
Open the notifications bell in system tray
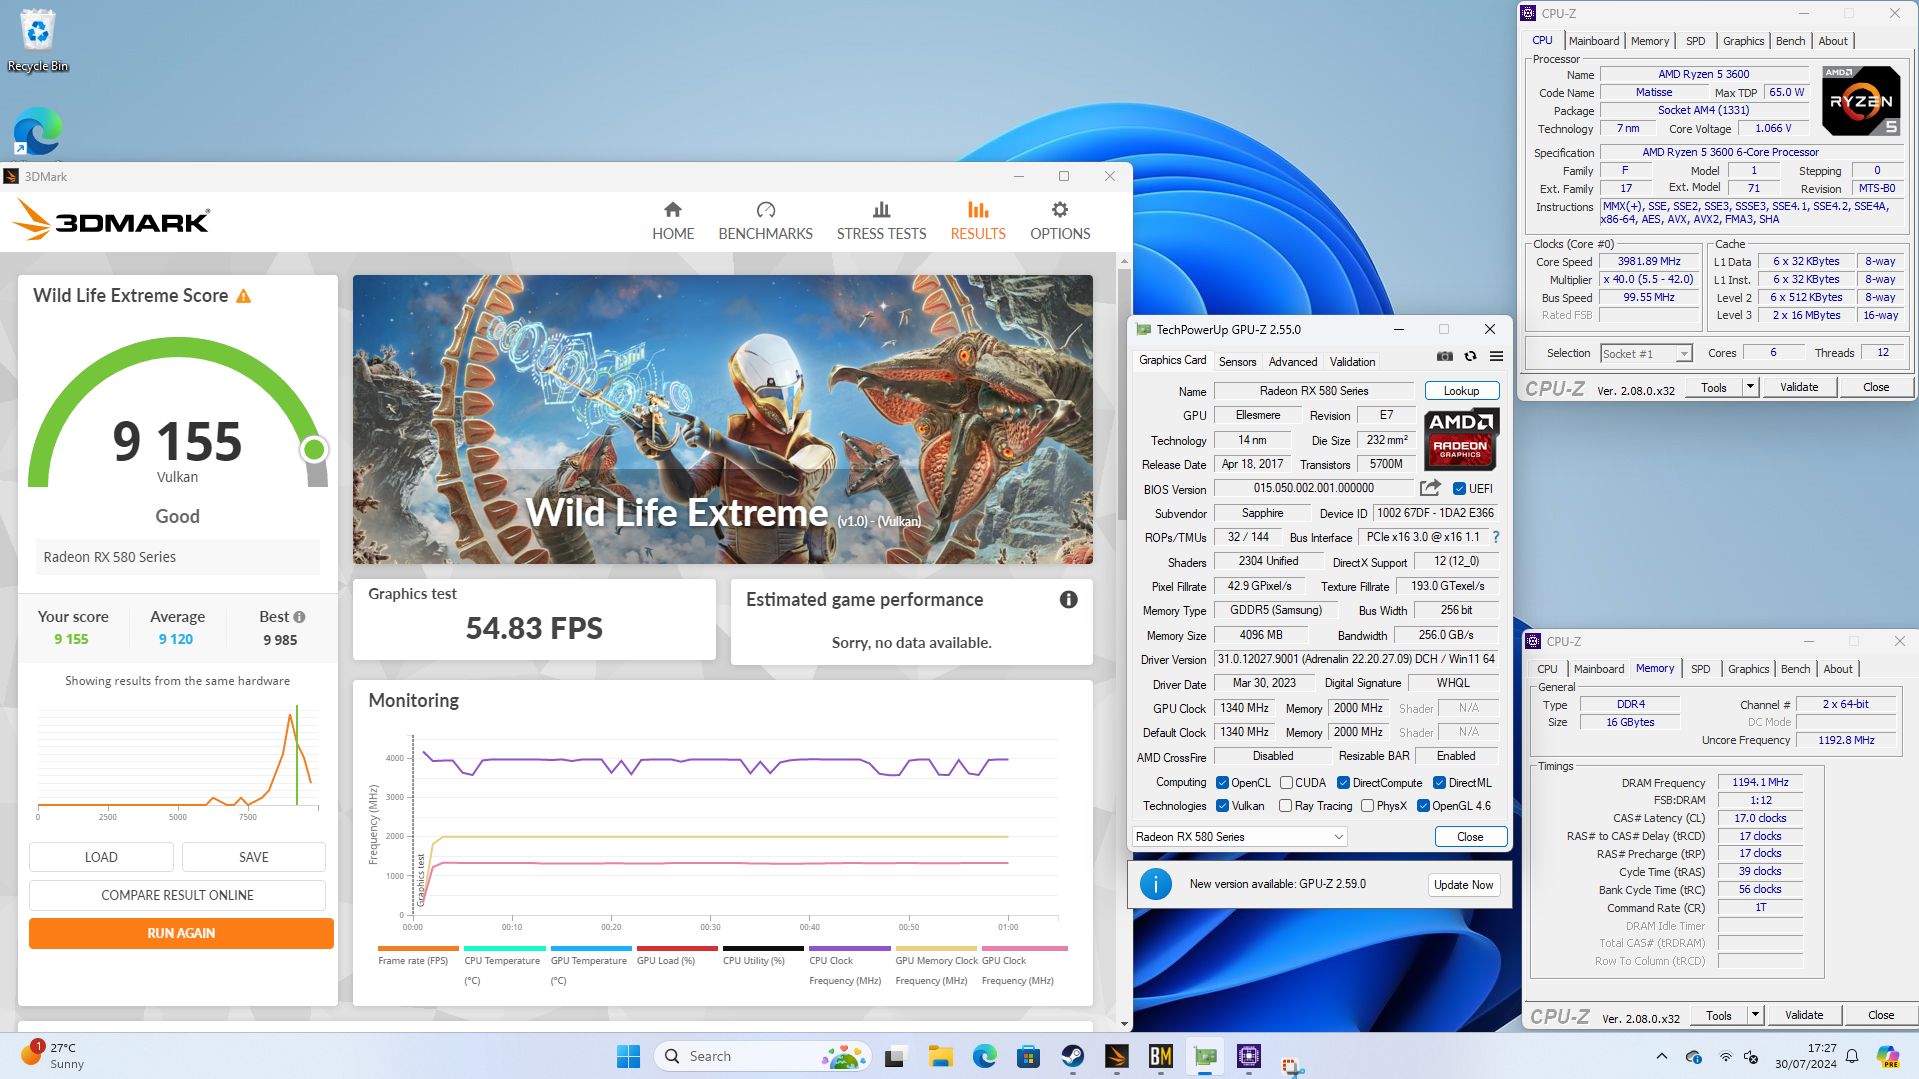click(x=1852, y=1056)
